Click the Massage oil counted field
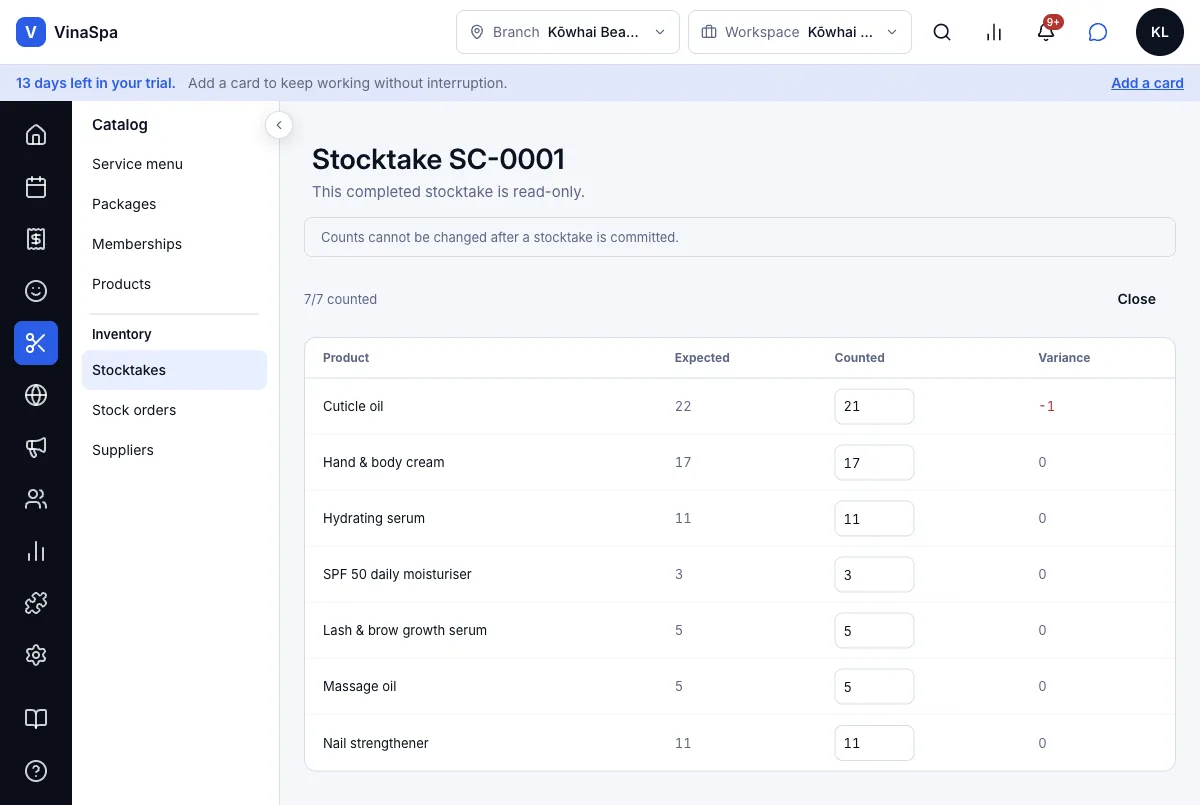This screenshot has height=805, width=1200. coord(874,686)
